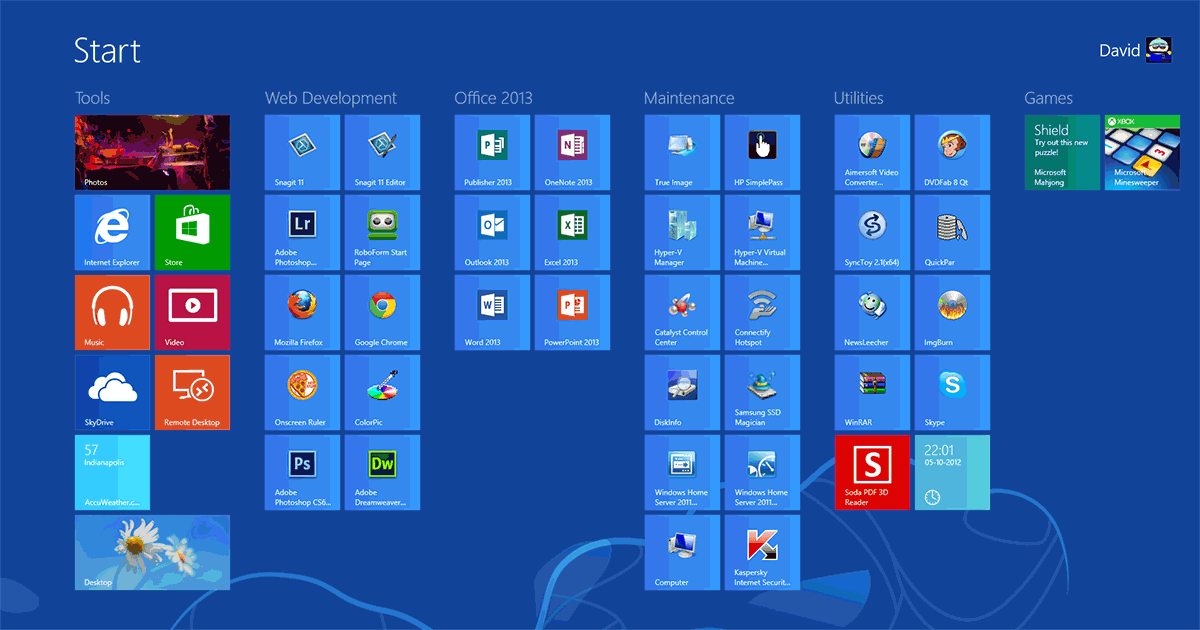Open the Computer tile

click(x=682, y=552)
